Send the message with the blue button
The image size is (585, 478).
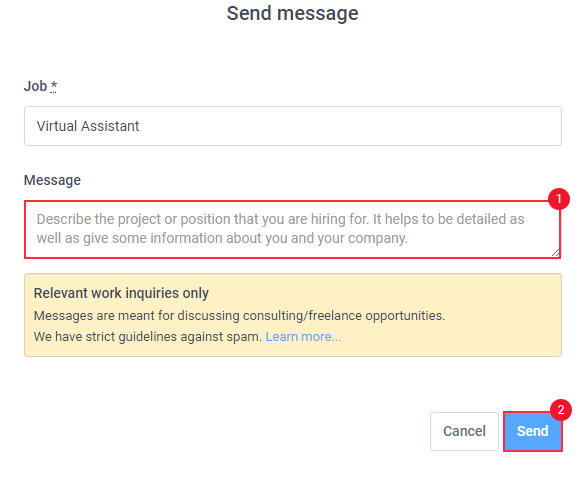[532, 431]
